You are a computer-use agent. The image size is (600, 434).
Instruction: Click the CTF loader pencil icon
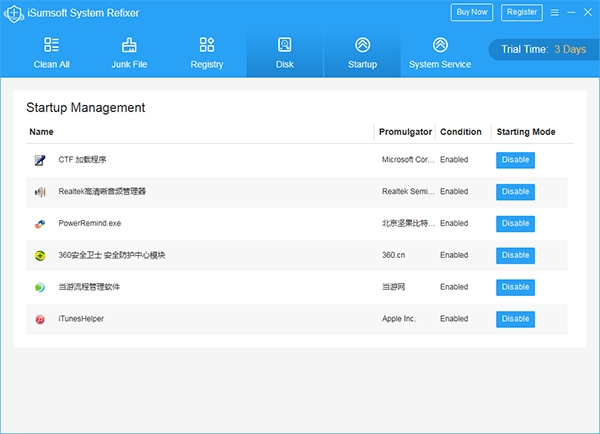tap(40, 160)
